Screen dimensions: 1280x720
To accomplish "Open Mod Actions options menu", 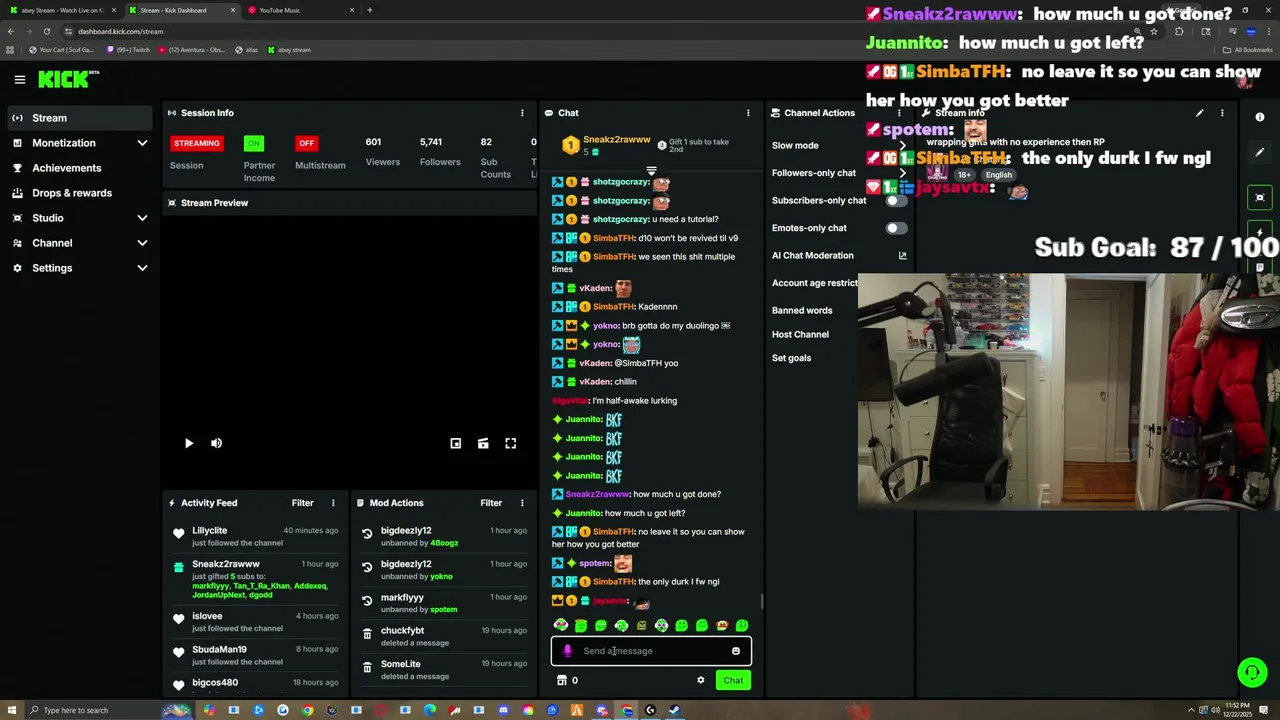I will [x=521, y=503].
